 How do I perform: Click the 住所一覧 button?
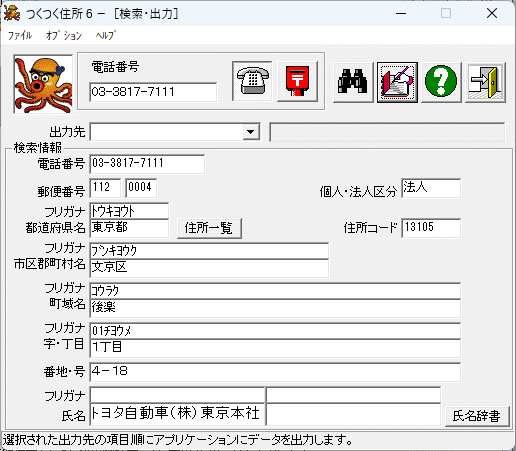point(209,228)
